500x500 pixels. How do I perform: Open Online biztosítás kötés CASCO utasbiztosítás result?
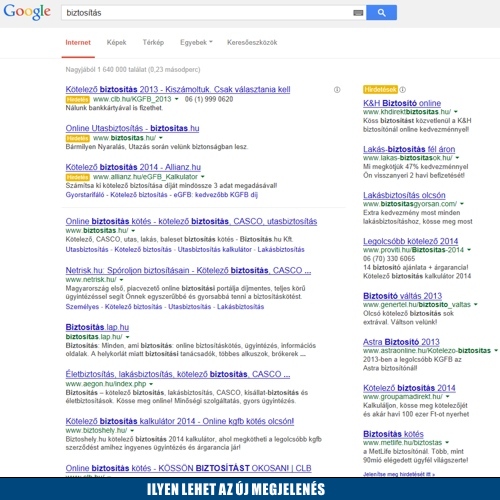click(191, 221)
